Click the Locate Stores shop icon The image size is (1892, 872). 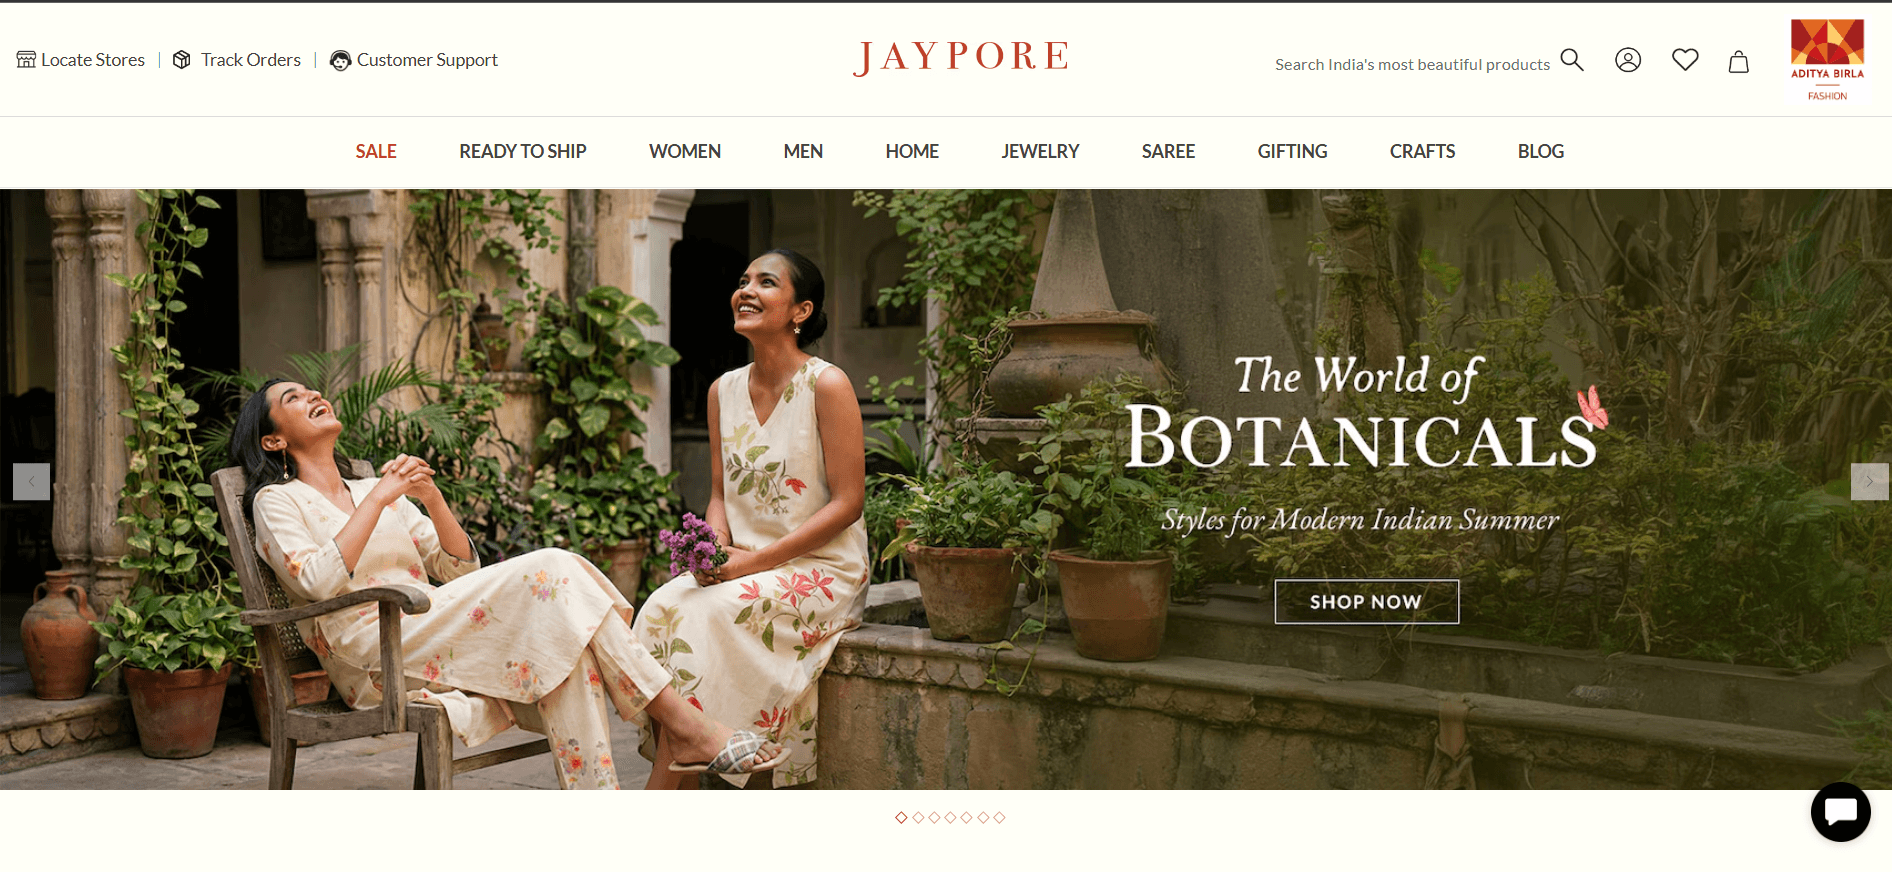point(26,60)
